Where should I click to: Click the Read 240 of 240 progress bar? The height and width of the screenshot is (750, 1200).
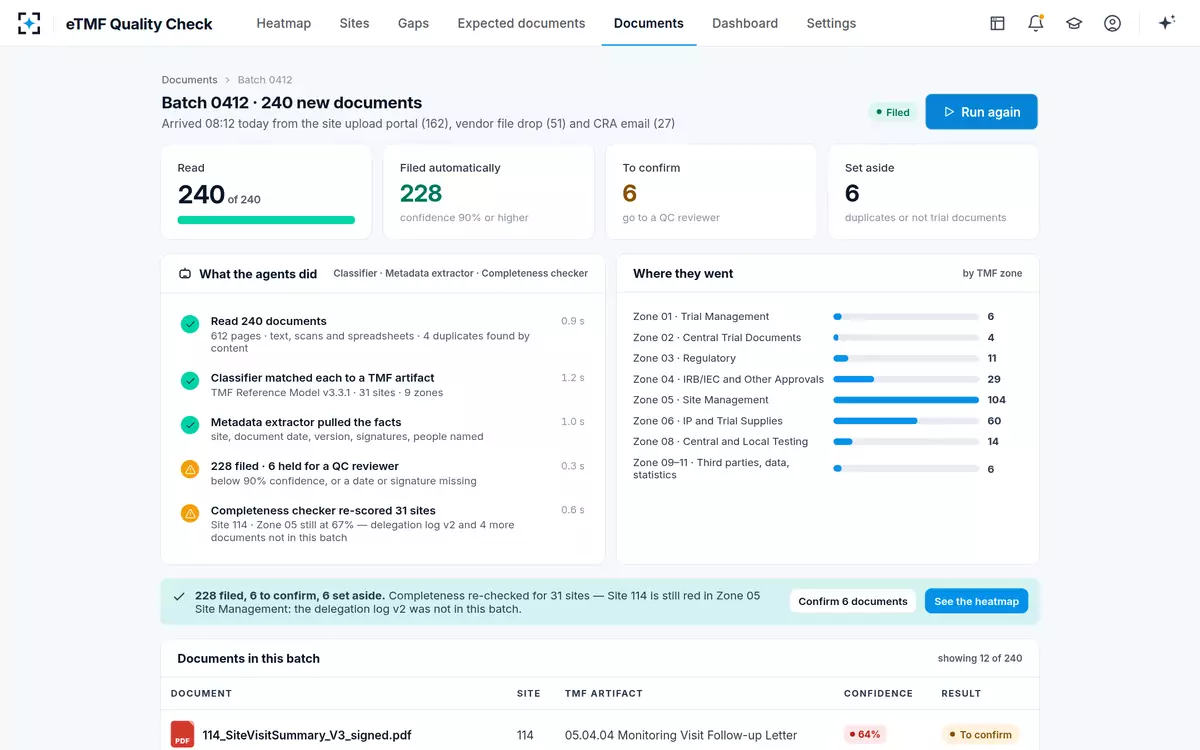coord(266,220)
